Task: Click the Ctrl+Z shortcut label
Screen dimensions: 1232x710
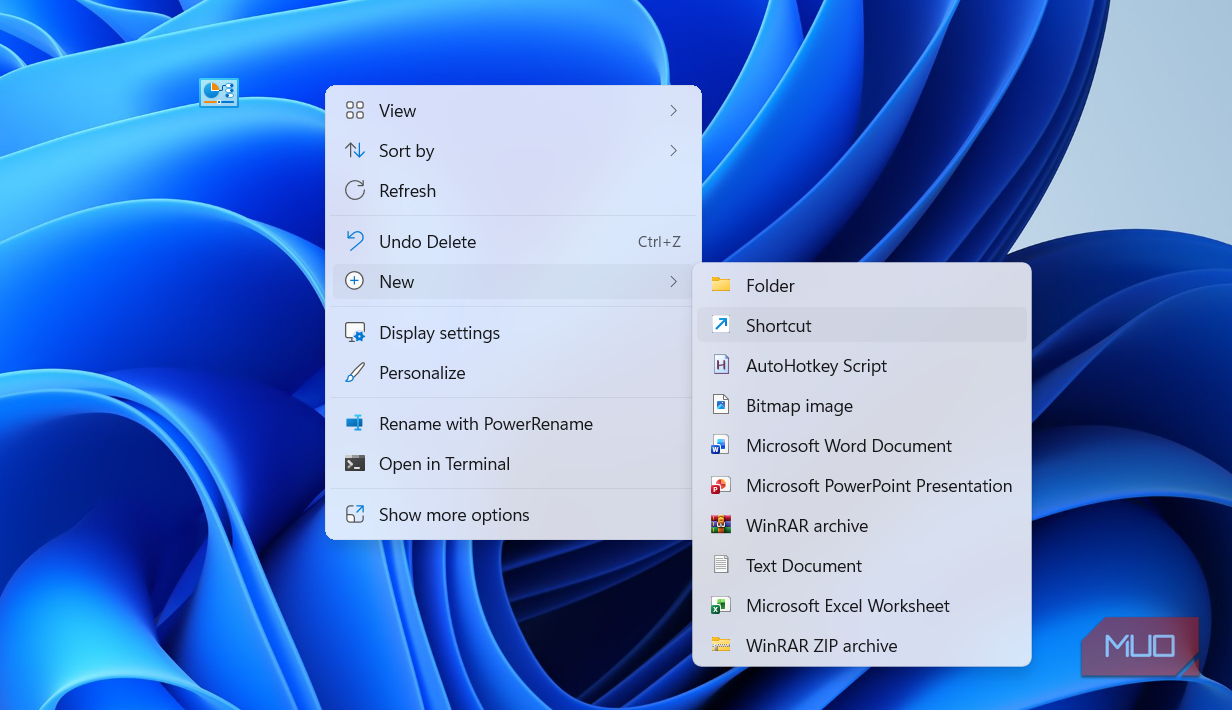Action: [659, 241]
